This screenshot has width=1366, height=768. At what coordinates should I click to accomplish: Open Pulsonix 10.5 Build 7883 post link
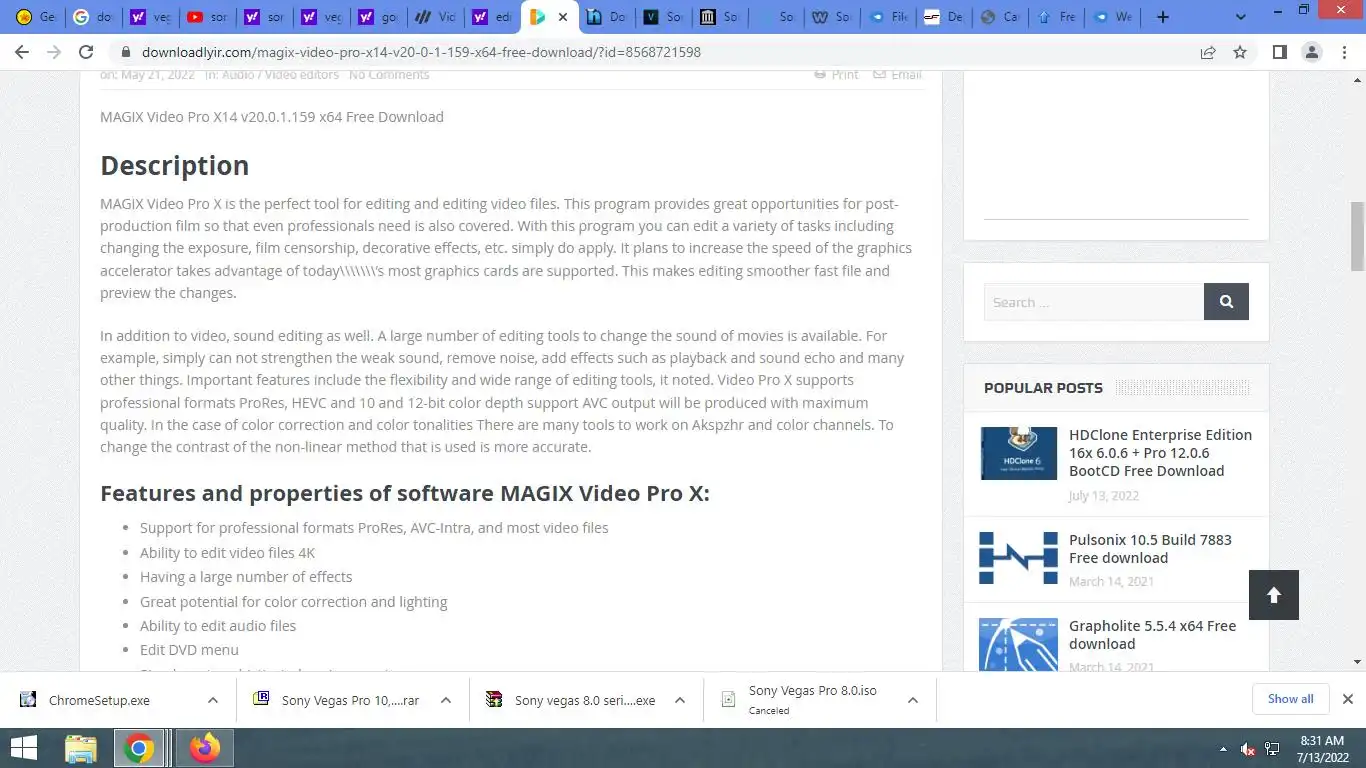(1150, 549)
